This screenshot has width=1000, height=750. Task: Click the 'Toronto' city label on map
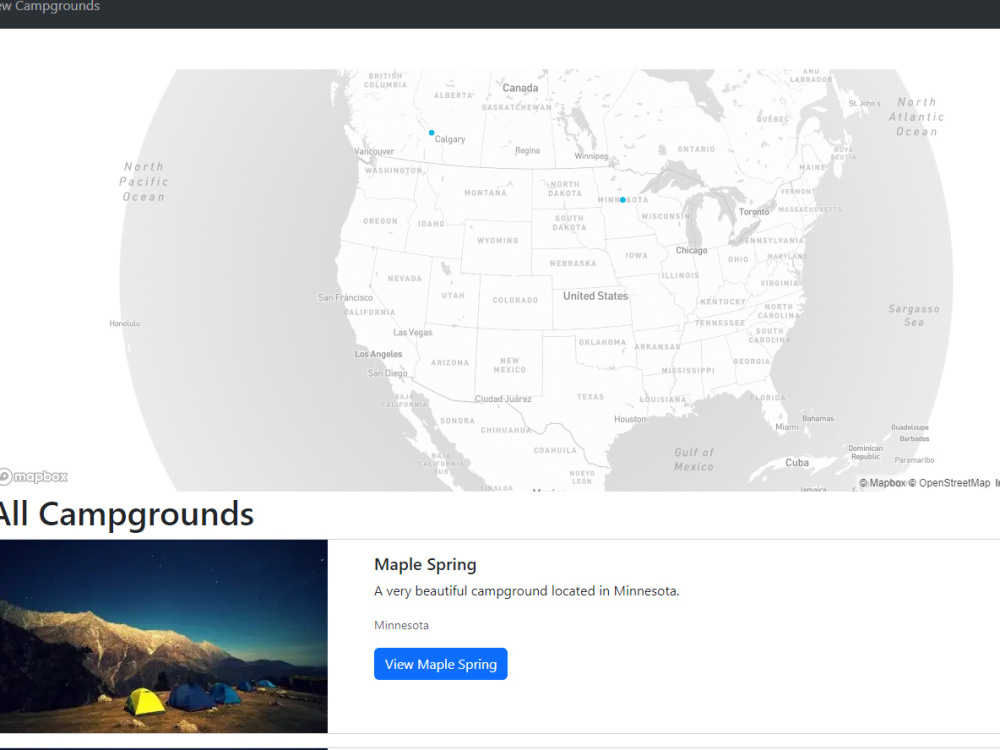tap(754, 212)
